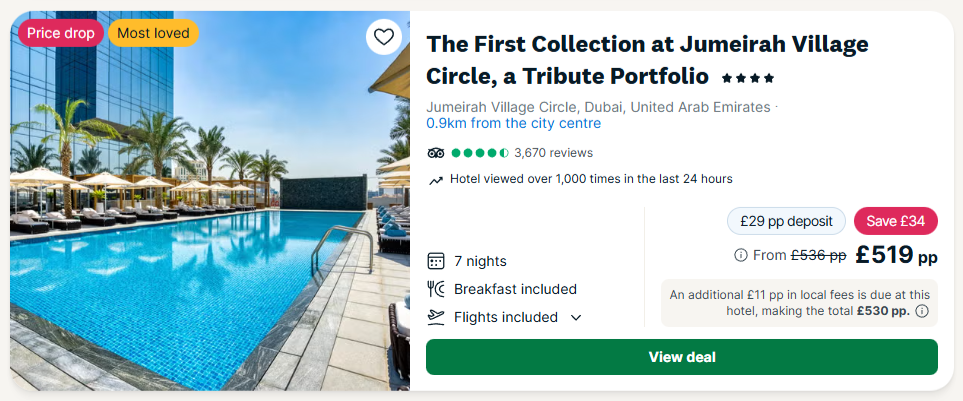Click the green View deal button

(x=682, y=357)
